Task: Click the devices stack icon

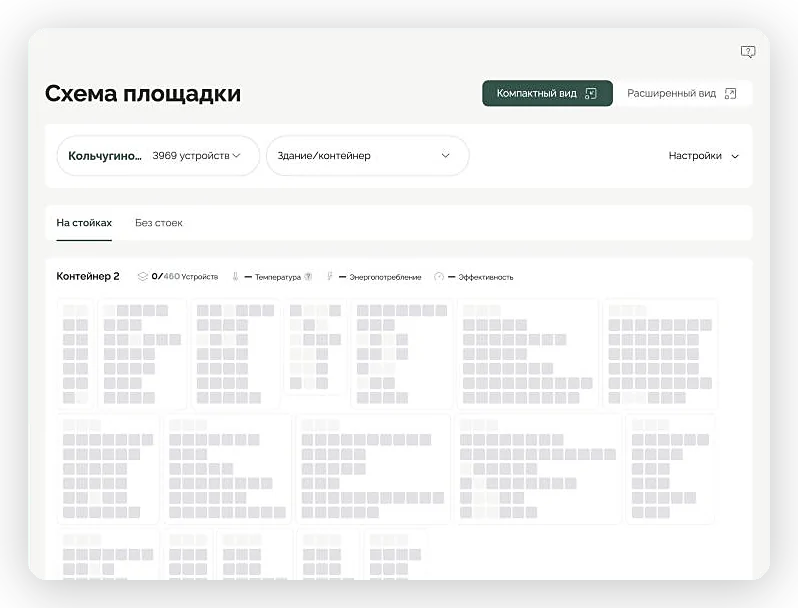Action: pos(142,276)
